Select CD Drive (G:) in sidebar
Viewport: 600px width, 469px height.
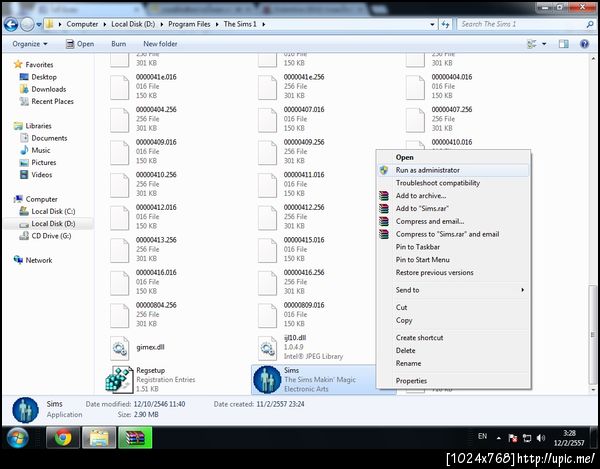click(x=46, y=236)
